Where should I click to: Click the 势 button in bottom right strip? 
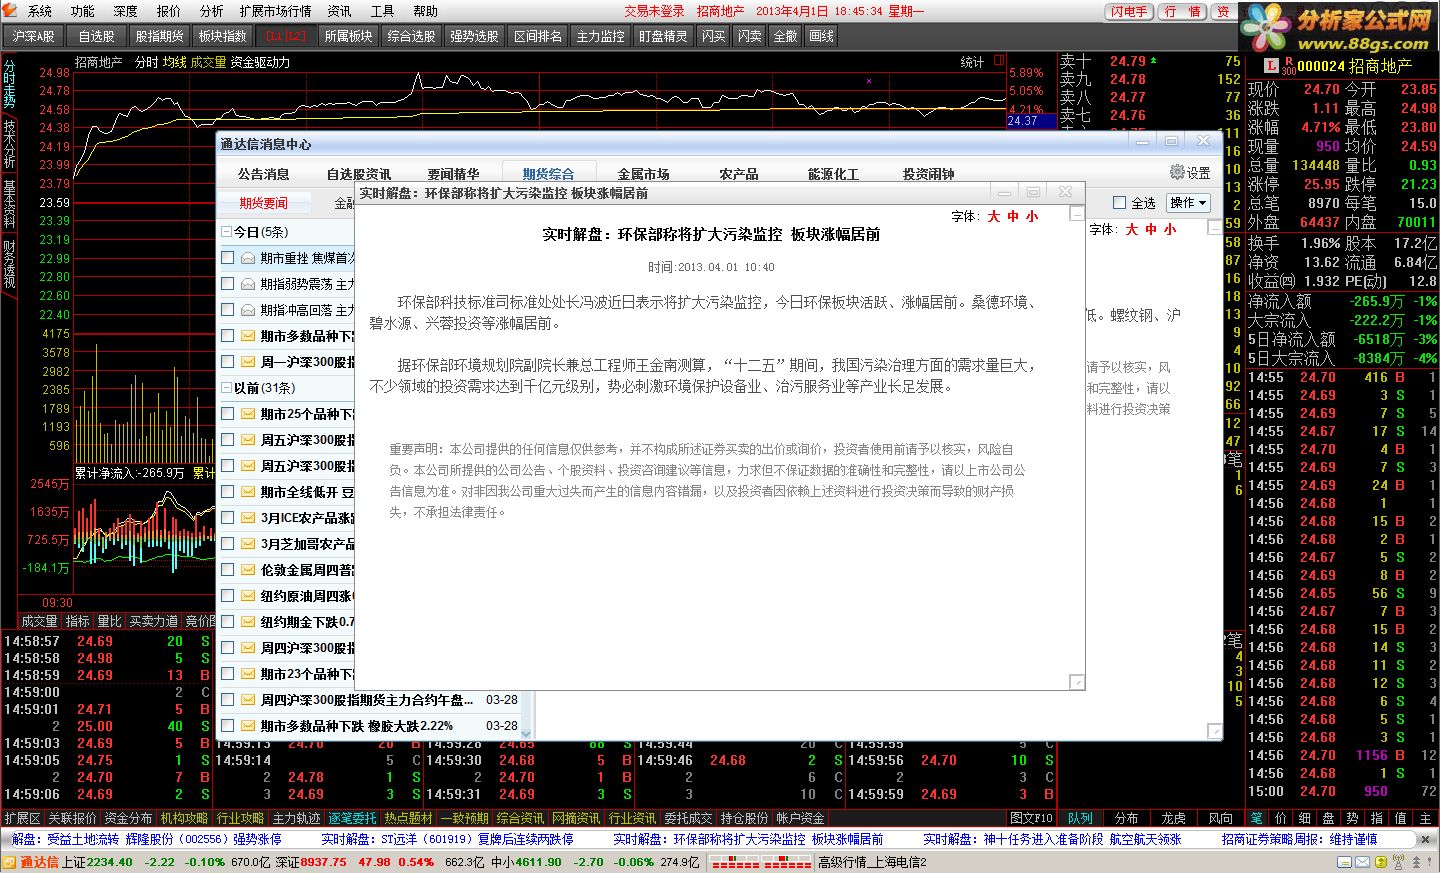click(1352, 818)
